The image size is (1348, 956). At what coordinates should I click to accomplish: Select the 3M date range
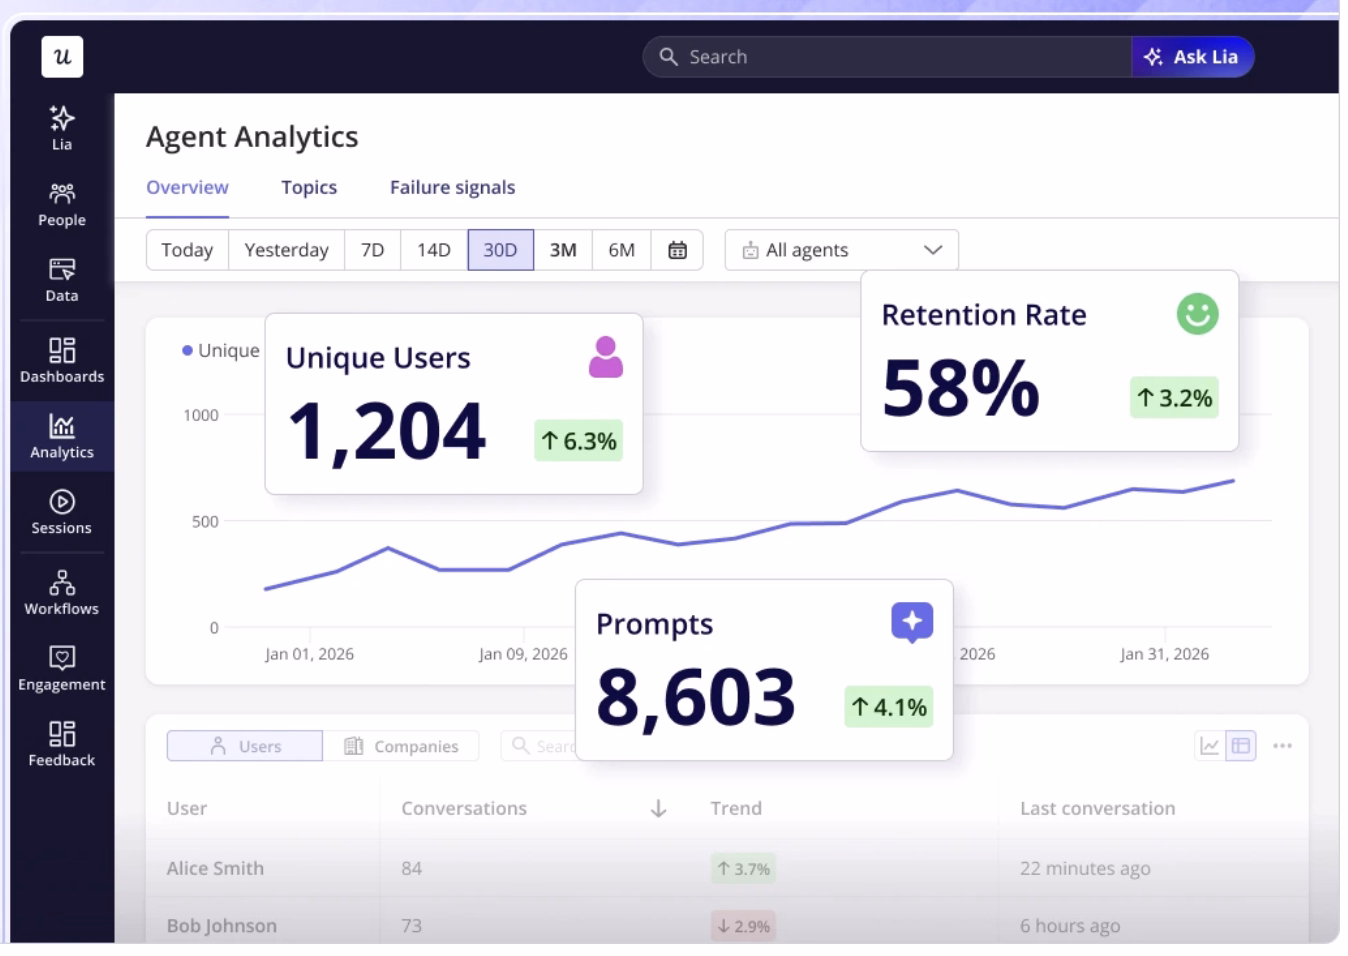click(x=563, y=250)
